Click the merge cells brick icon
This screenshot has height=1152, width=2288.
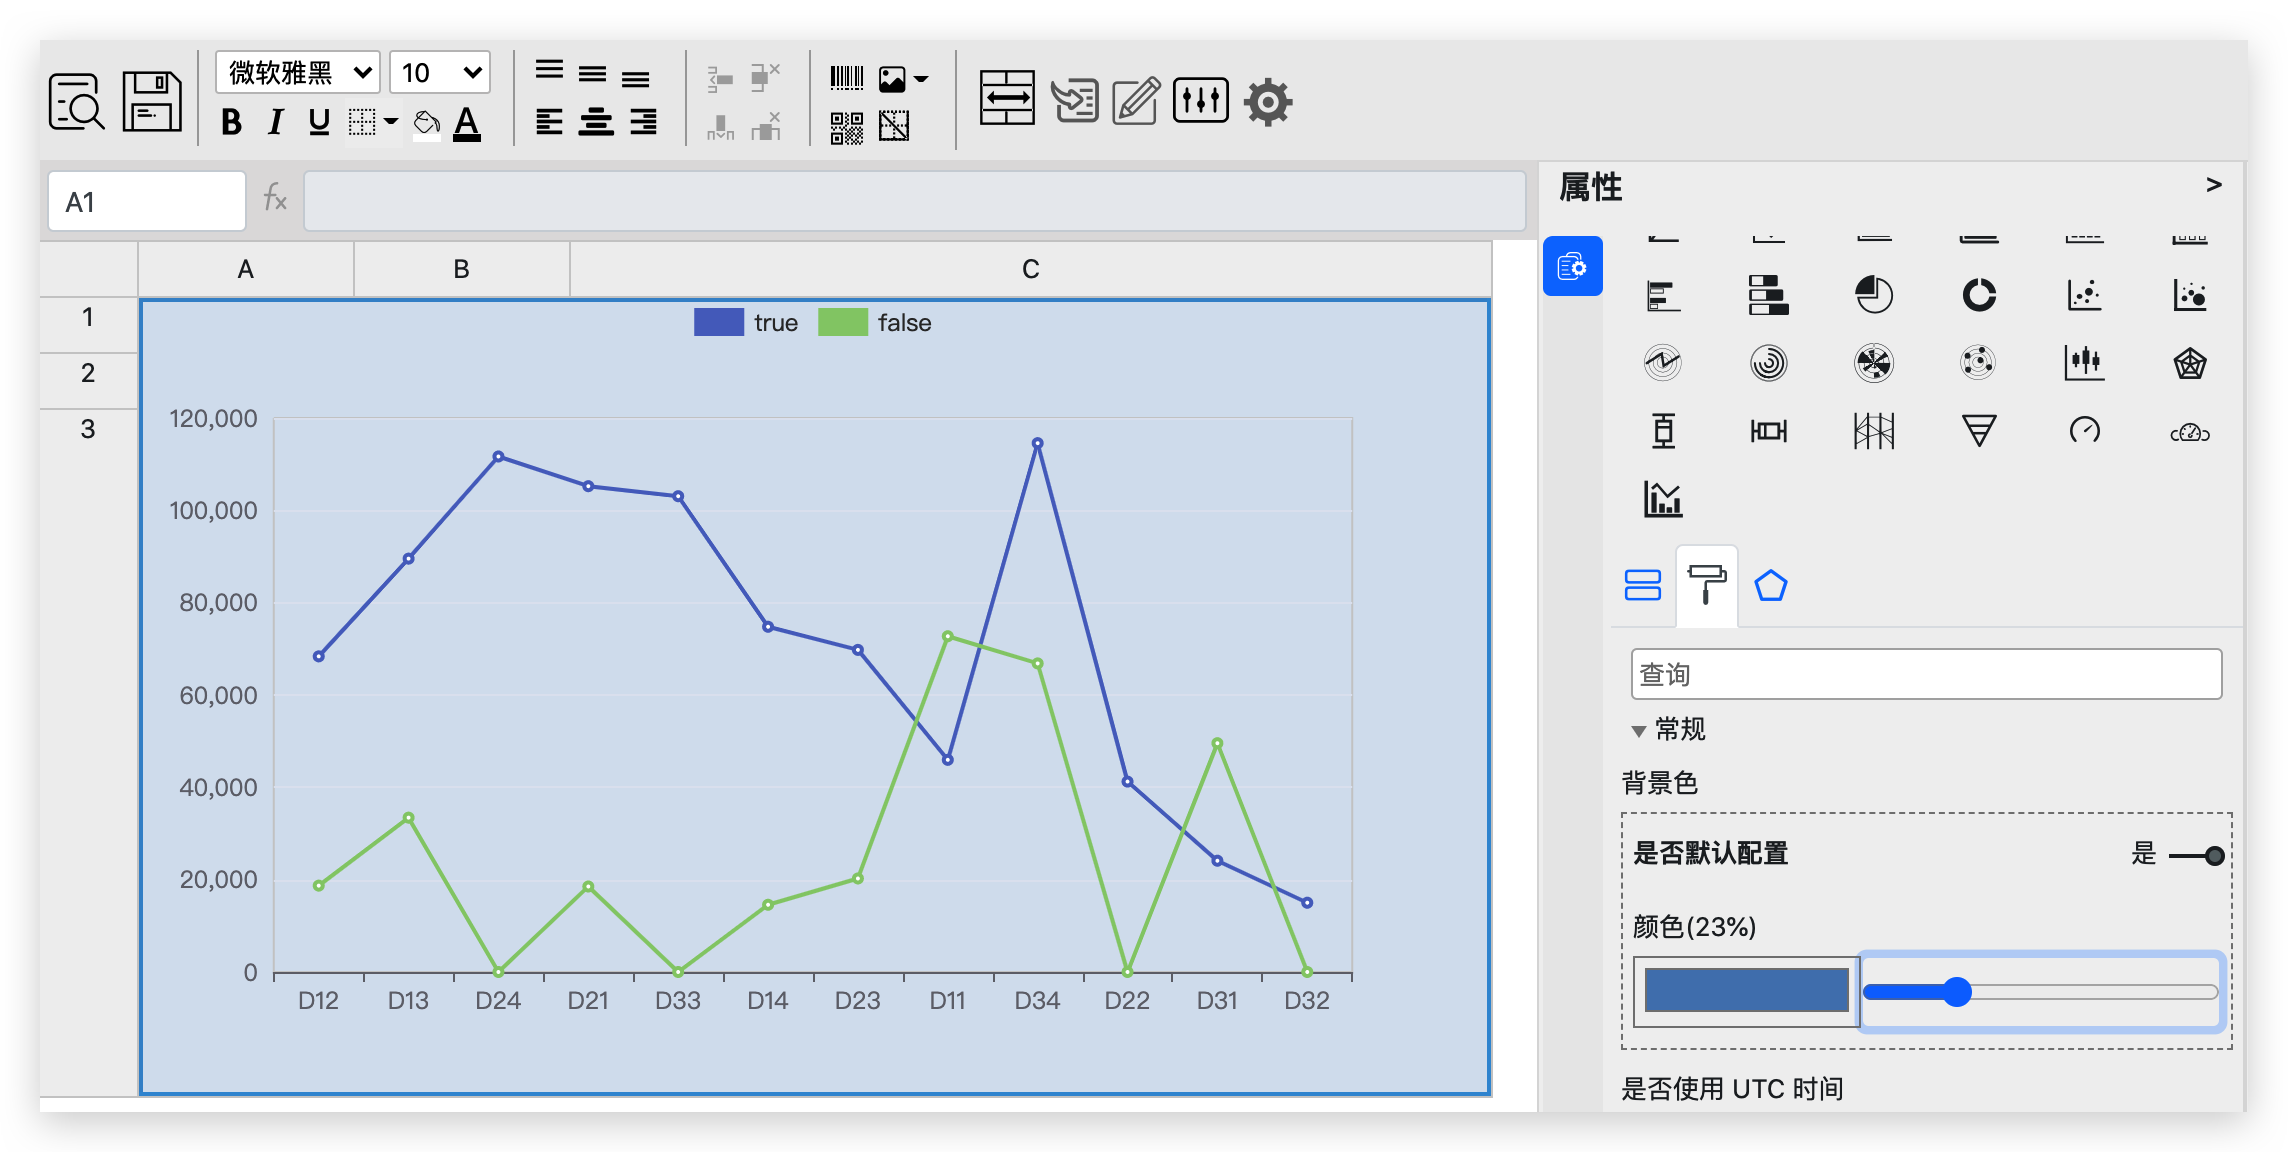pyautogui.click(x=1007, y=98)
